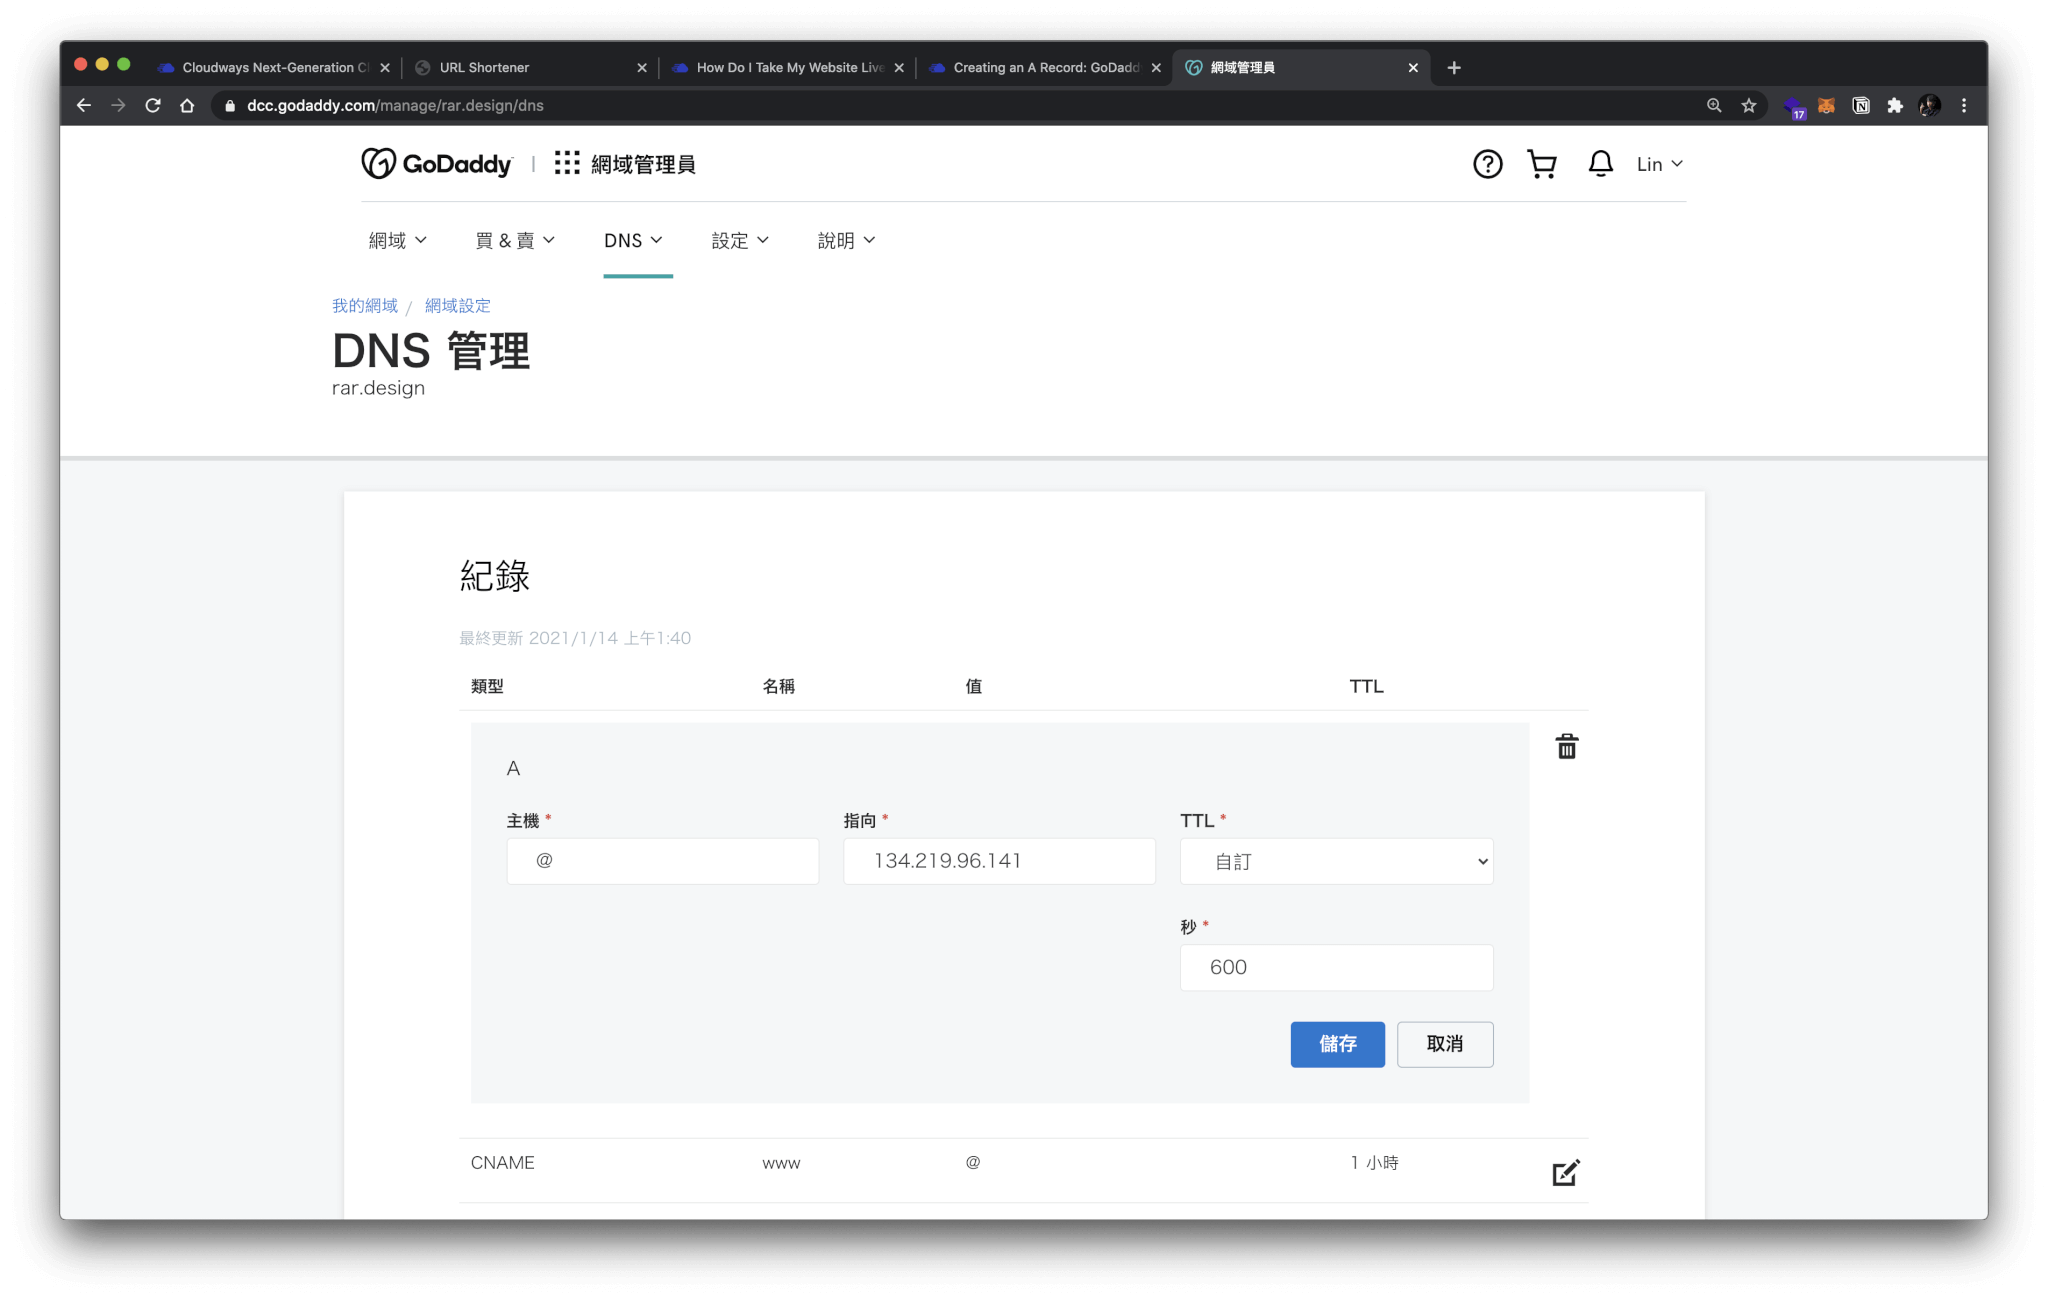Open the 設定 menu

pyautogui.click(x=739, y=240)
